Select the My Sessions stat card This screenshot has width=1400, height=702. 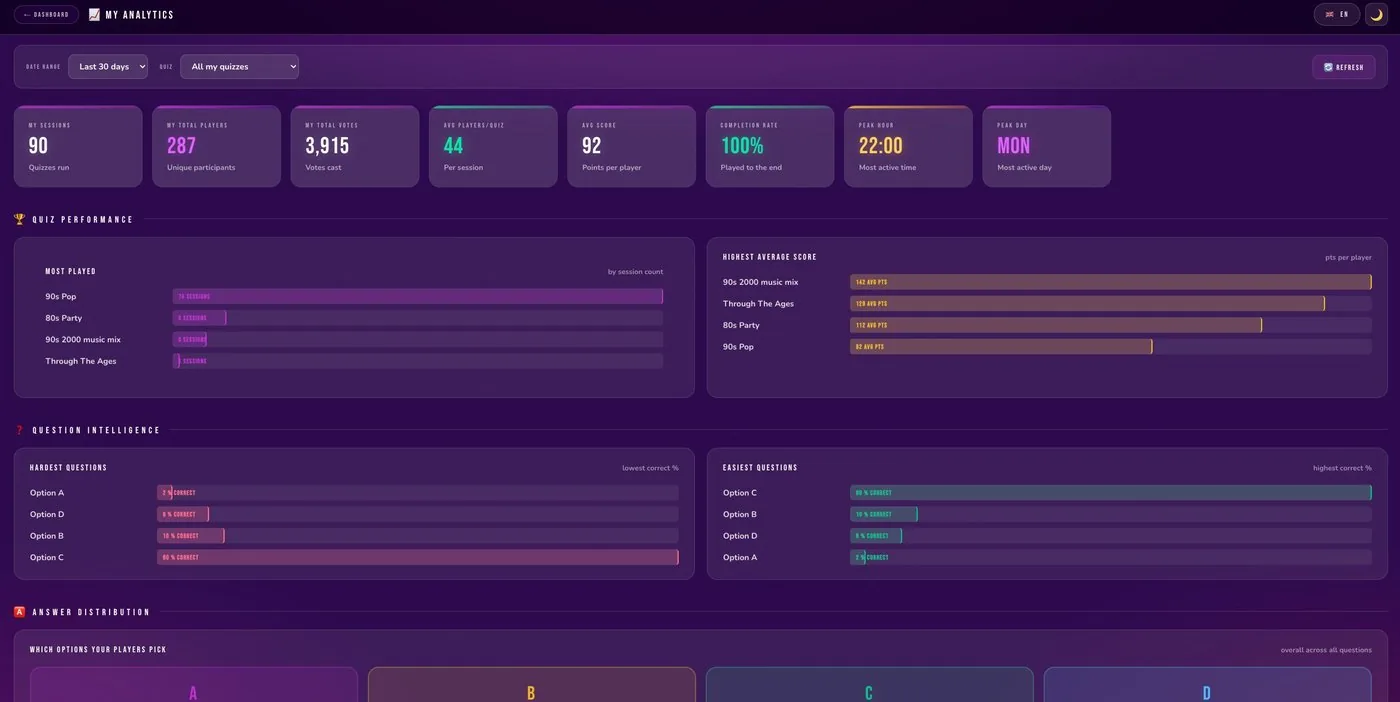78,146
